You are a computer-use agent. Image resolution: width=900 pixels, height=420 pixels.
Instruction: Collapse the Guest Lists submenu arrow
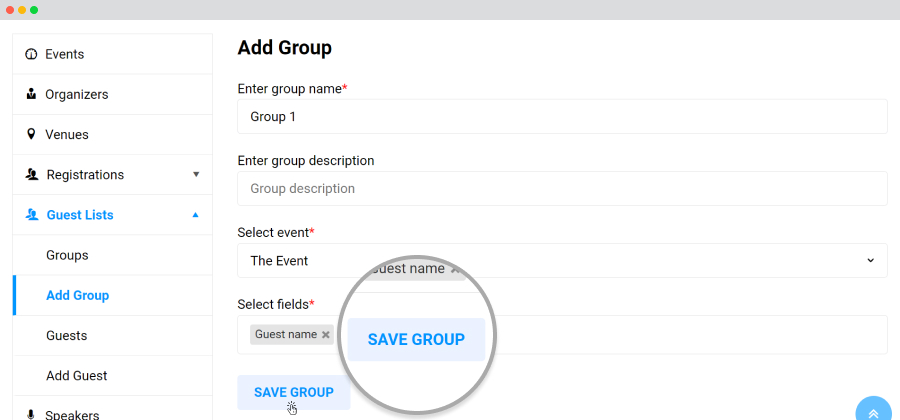pos(196,215)
